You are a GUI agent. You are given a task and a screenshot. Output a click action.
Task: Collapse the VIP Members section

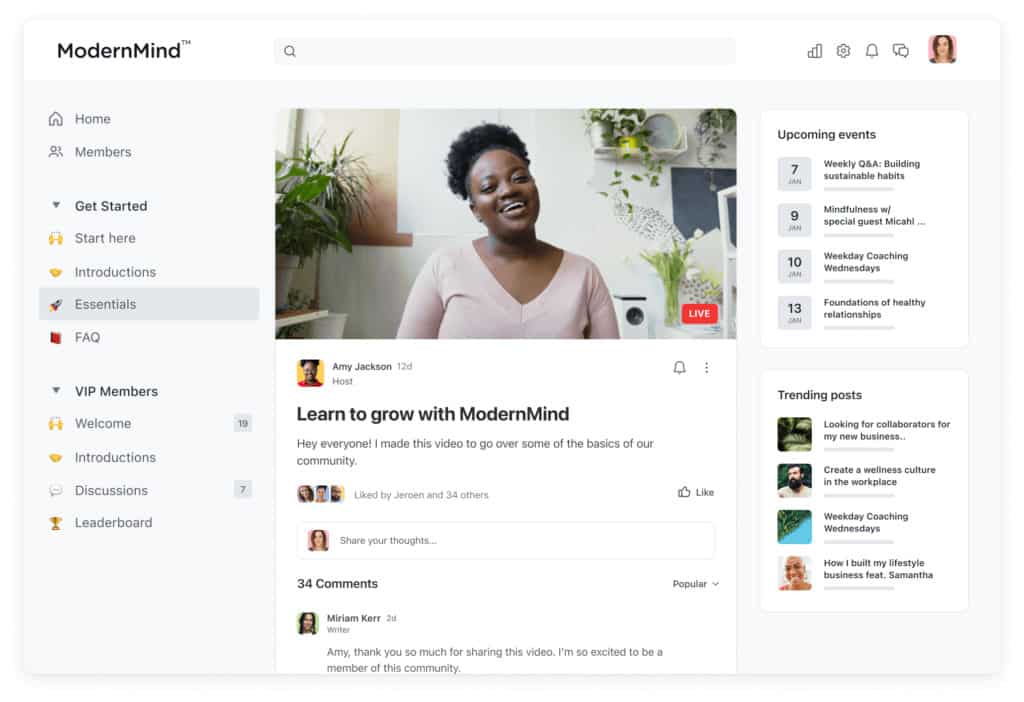coord(56,391)
